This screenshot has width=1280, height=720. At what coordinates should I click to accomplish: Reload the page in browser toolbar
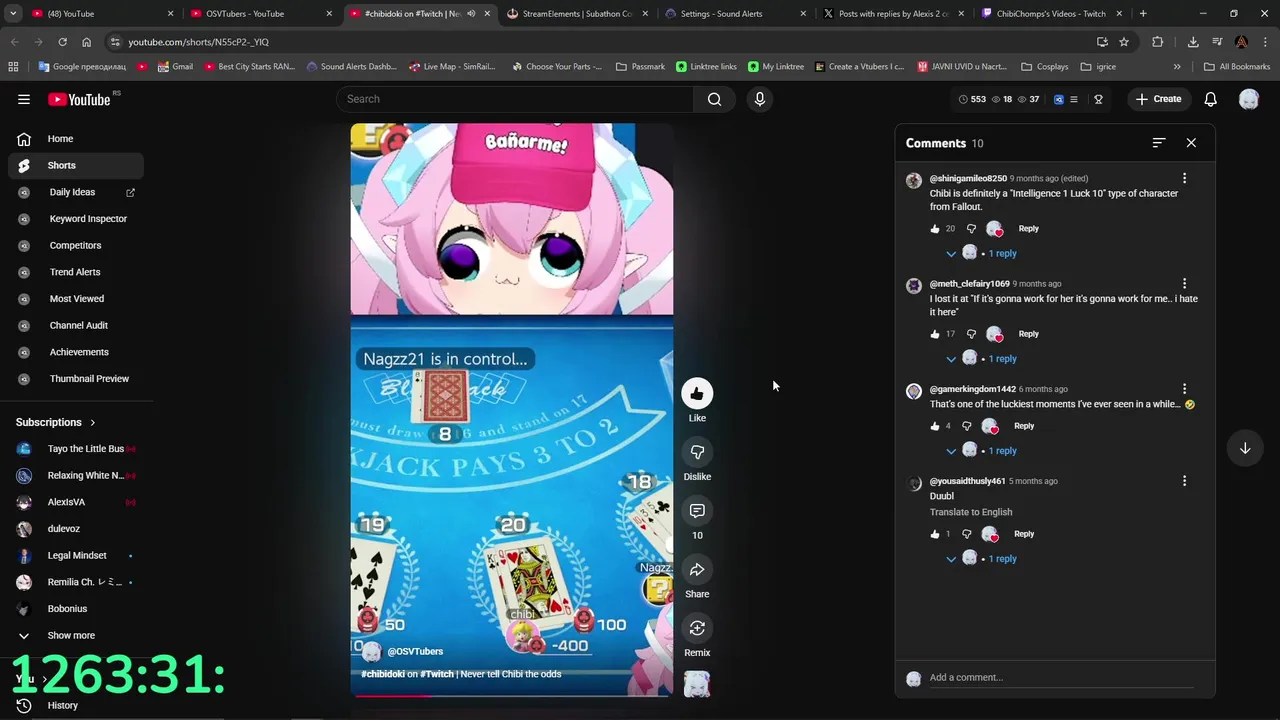click(62, 42)
